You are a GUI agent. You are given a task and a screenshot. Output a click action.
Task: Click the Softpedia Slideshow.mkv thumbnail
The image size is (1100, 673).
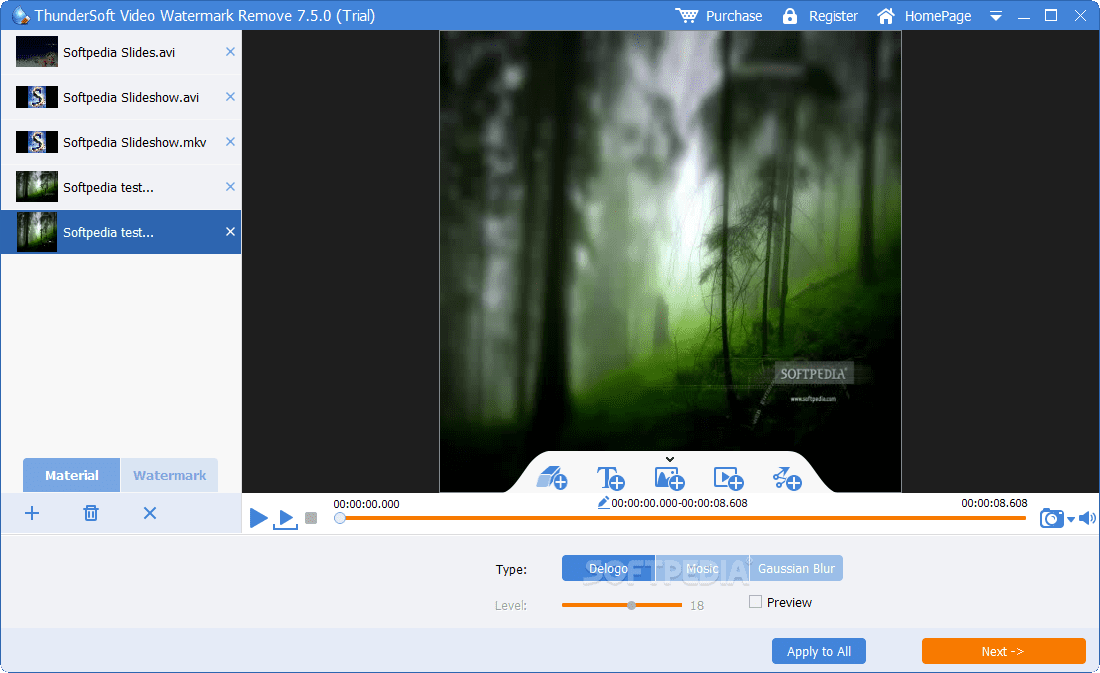[x=36, y=142]
